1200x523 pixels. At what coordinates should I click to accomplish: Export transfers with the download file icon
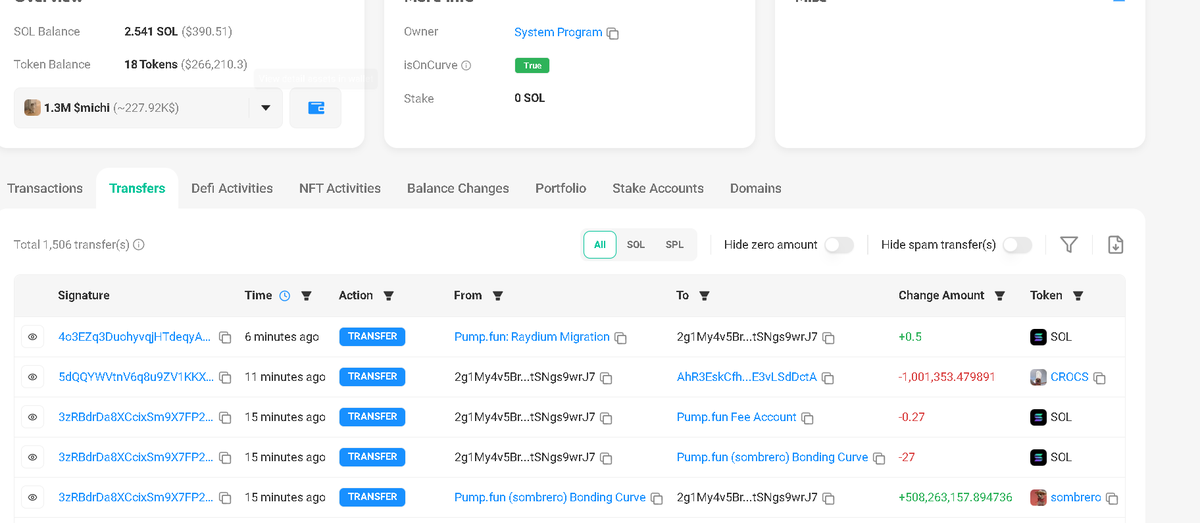[x=1116, y=245]
